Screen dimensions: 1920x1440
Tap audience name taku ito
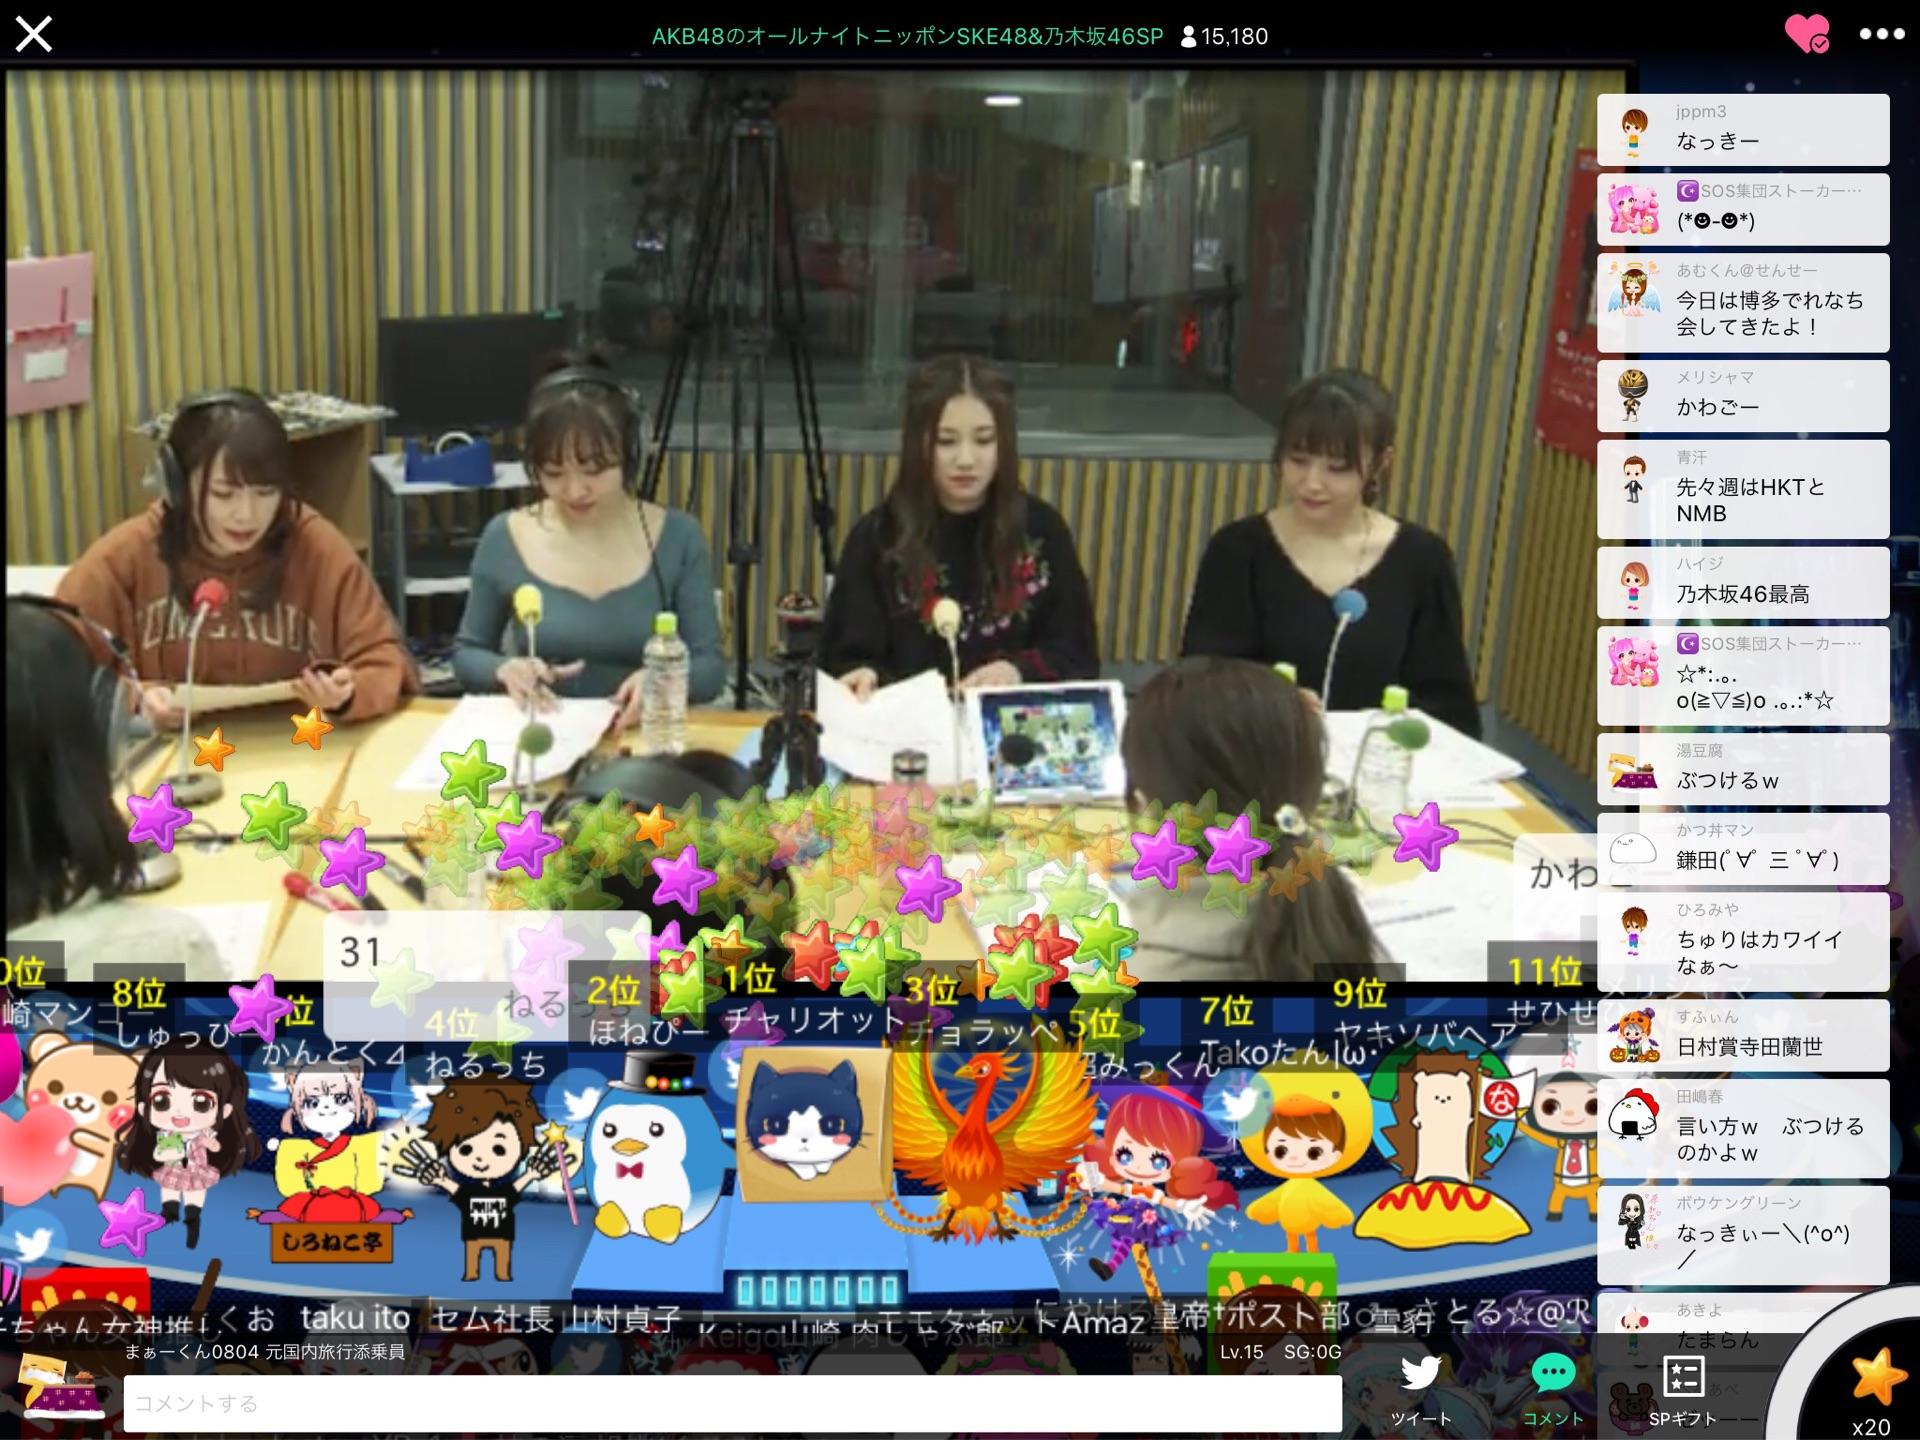point(355,1318)
